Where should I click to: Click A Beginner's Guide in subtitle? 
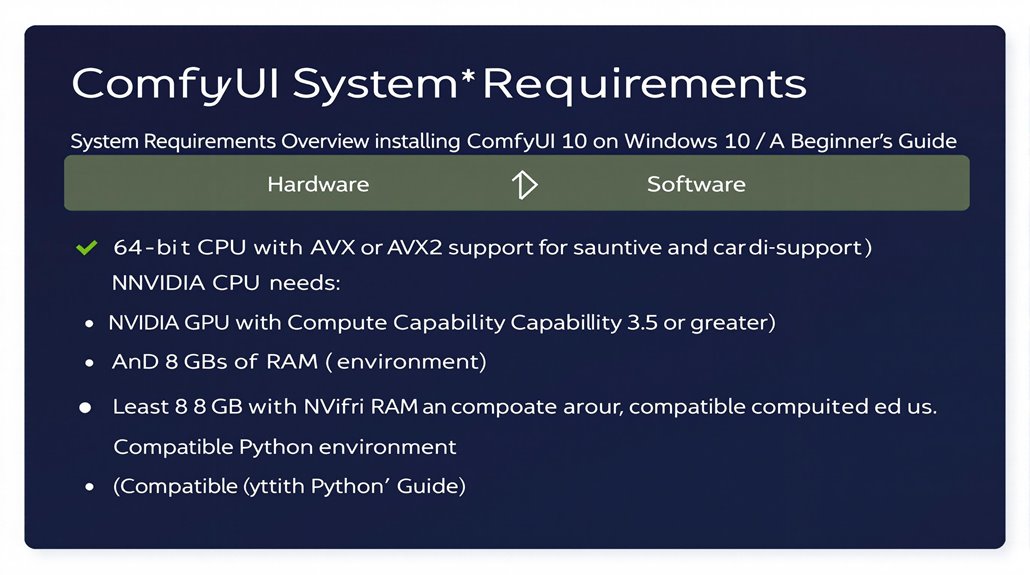862,141
